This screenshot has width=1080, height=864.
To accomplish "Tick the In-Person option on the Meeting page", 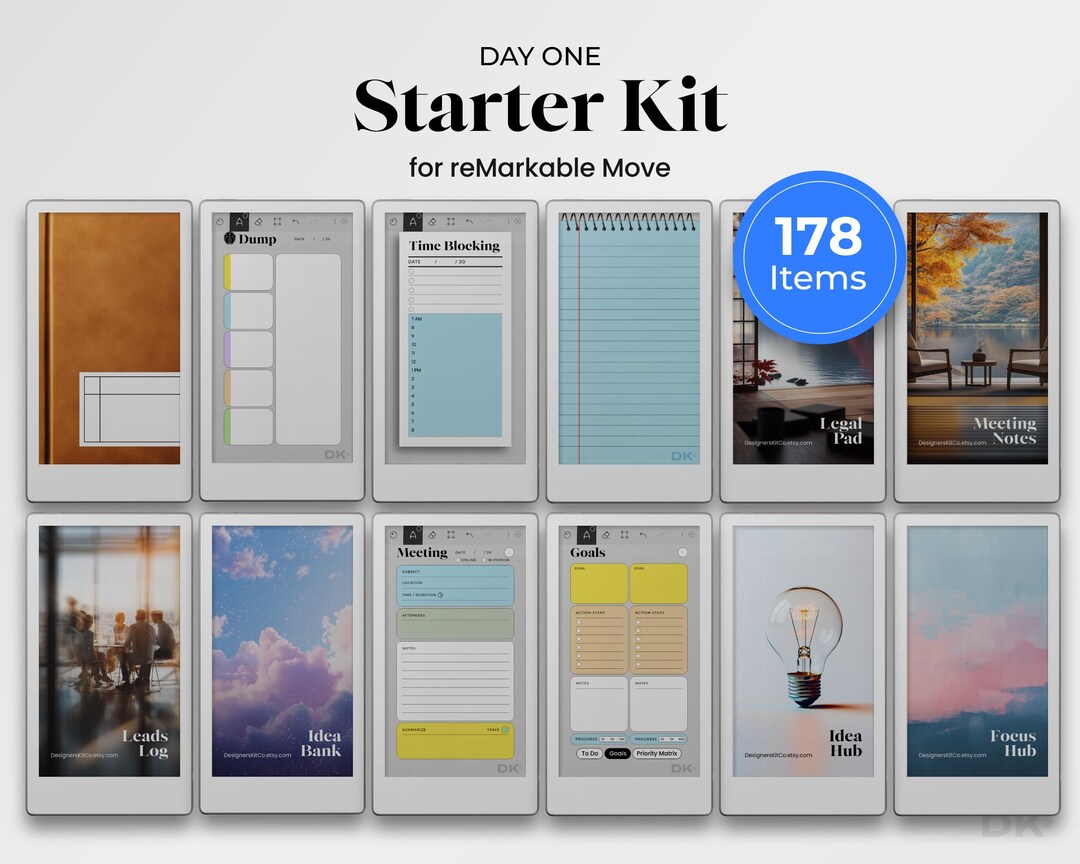I will point(486,560).
